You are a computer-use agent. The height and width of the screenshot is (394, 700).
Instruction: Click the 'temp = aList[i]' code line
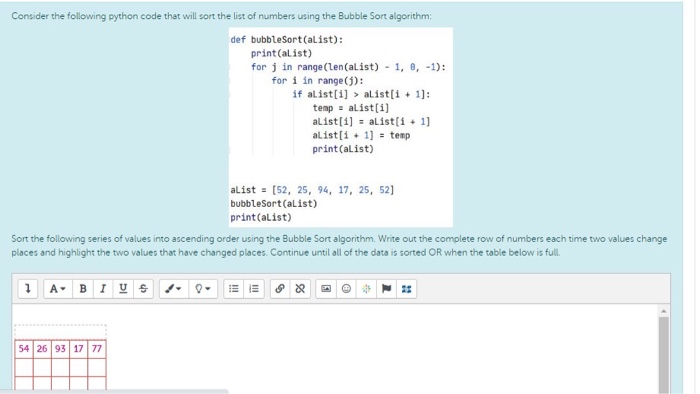pyautogui.click(x=350, y=108)
